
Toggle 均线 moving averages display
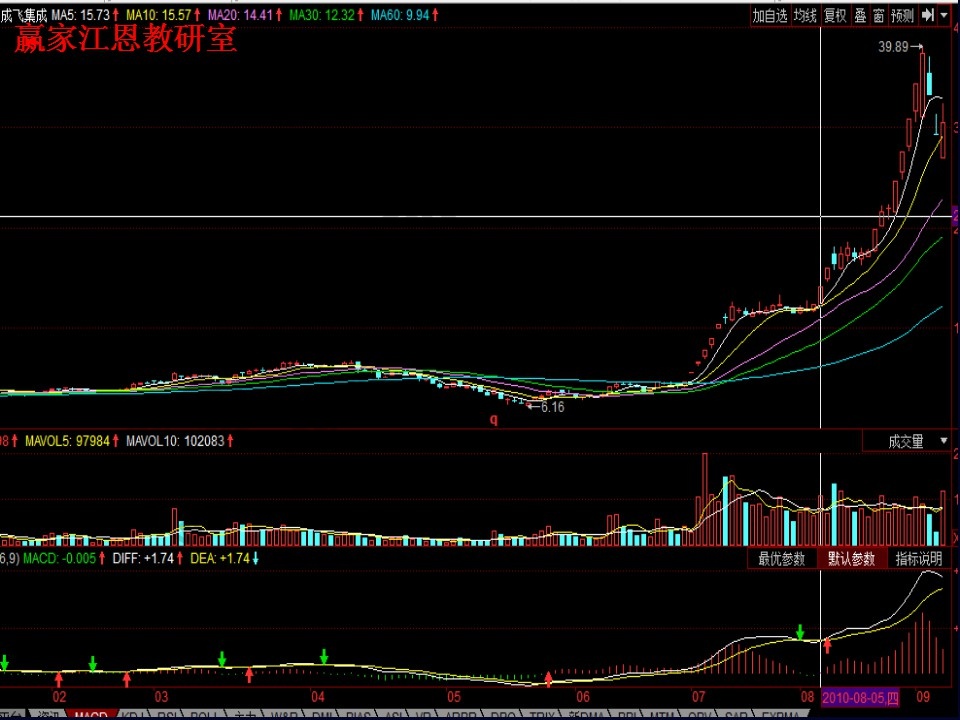coord(805,15)
